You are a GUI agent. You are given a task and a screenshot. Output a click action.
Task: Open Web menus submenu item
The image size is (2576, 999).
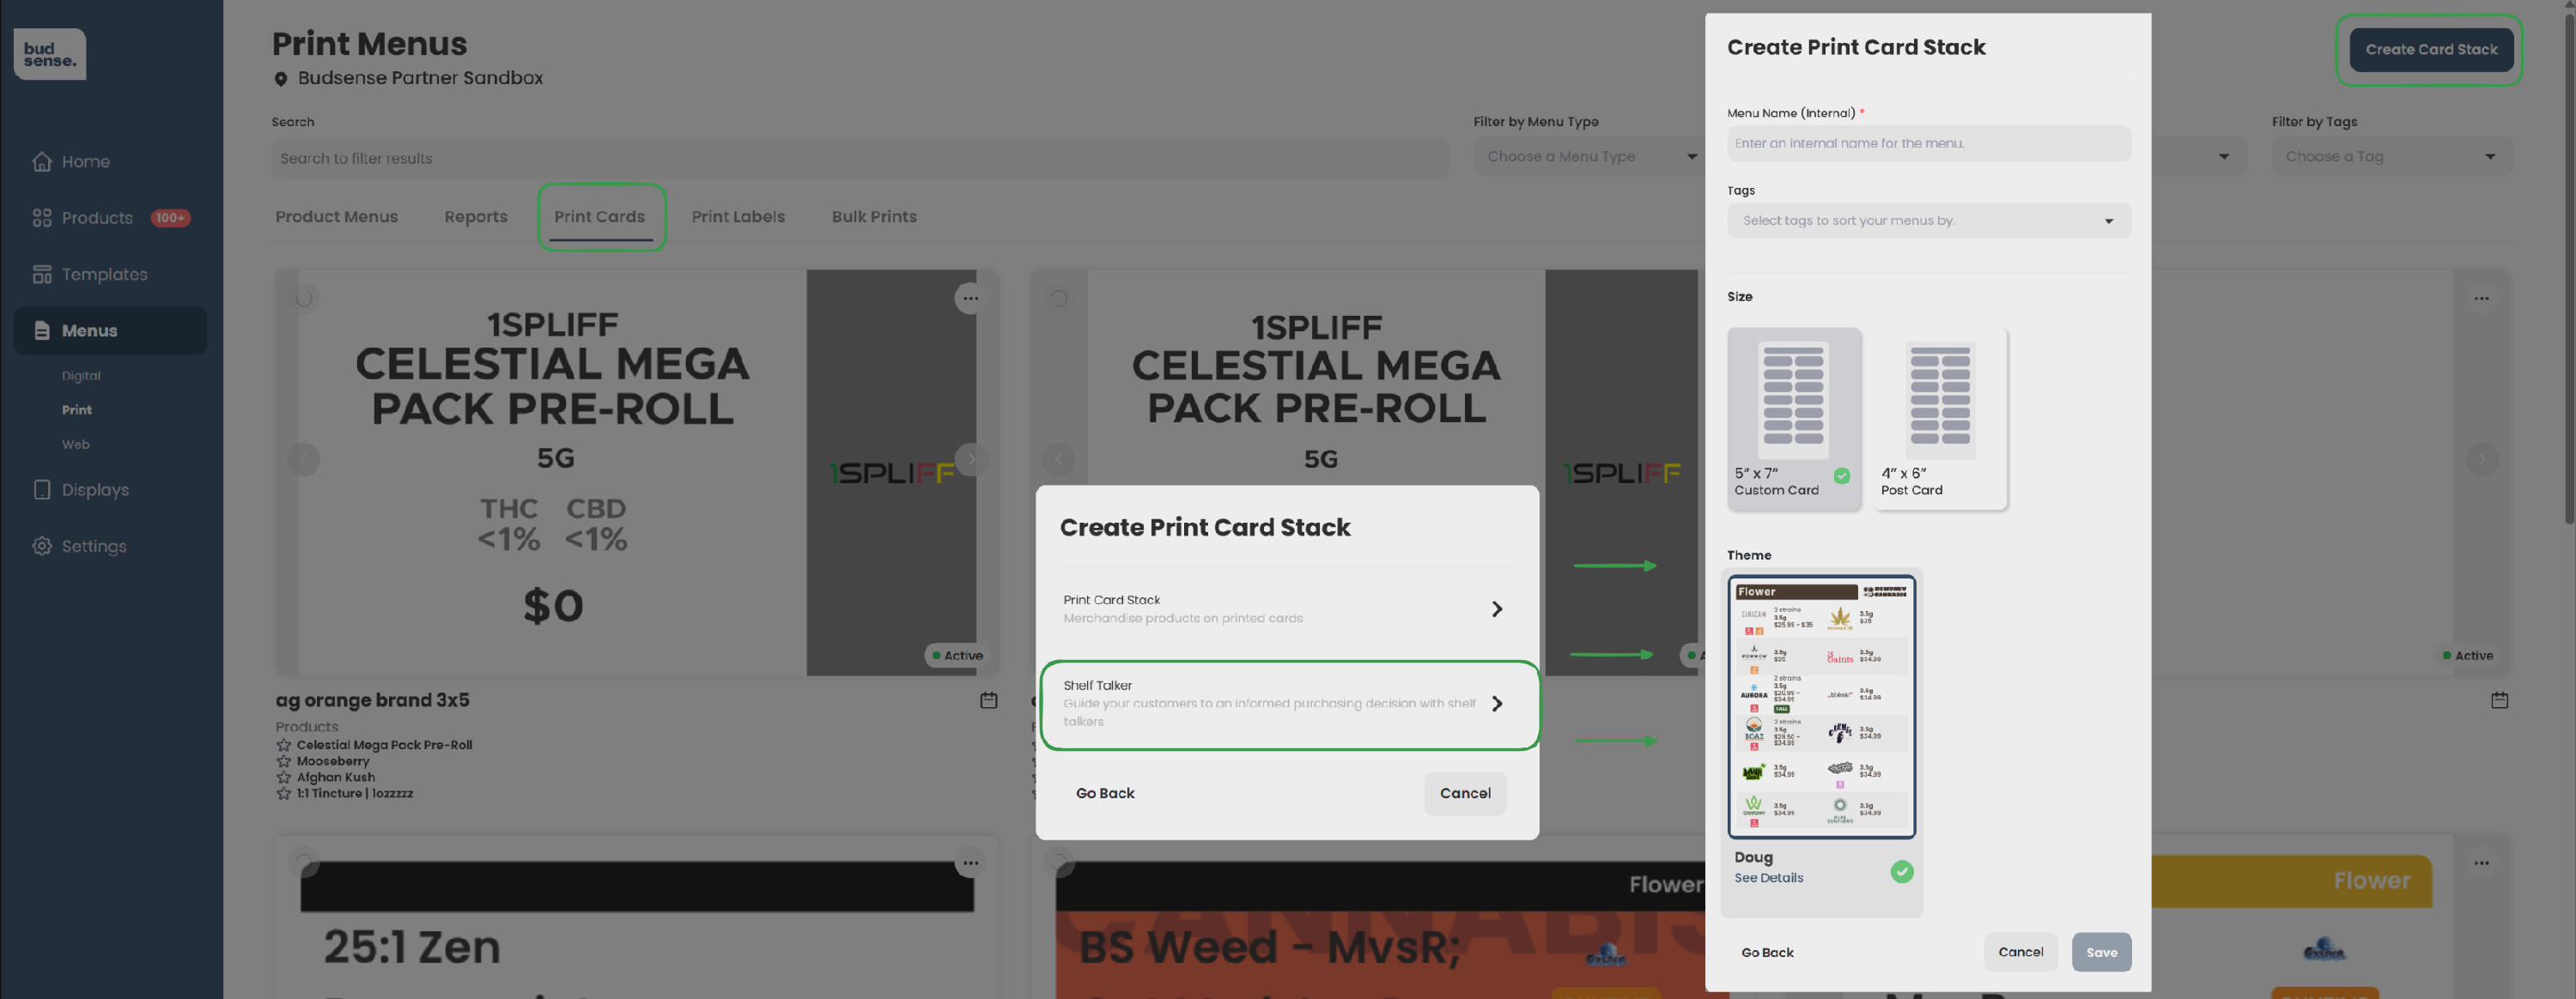click(x=76, y=444)
